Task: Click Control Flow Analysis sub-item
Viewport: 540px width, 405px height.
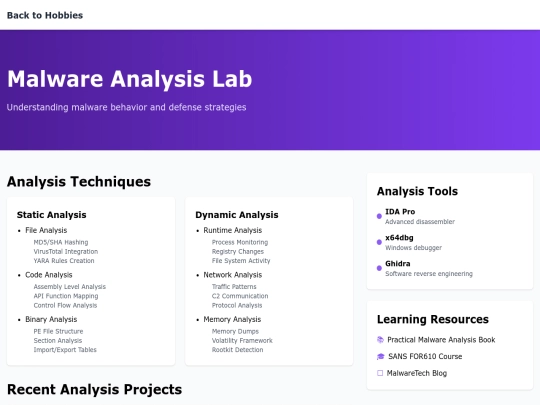Action: coord(65,305)
